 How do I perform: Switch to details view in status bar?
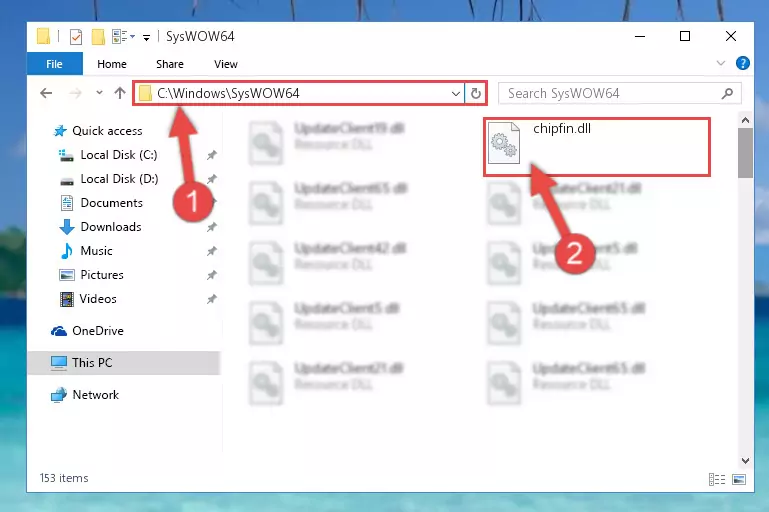tap(717, 479)
